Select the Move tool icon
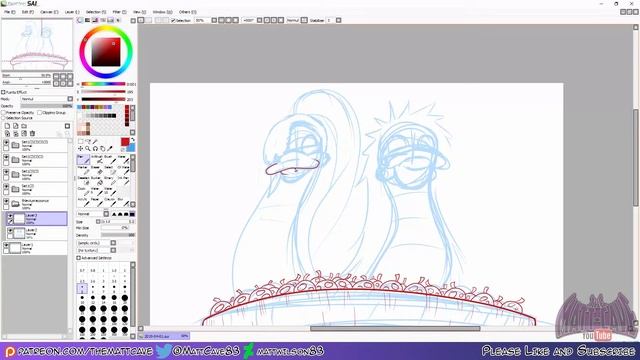This screenshot has width=640, height=360. click(80, 149)
